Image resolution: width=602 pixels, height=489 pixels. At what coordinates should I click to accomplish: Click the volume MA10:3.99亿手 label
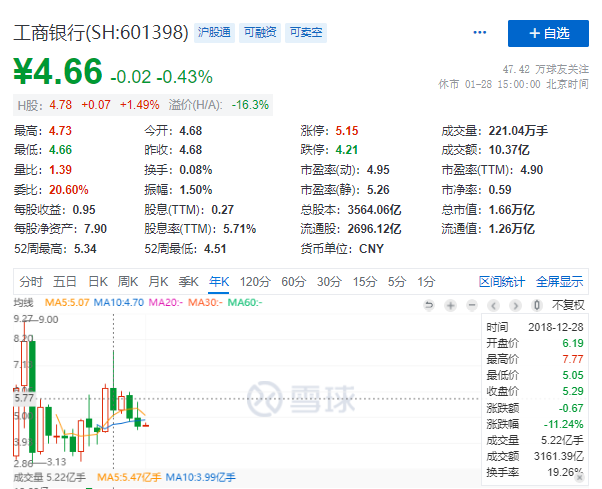click(200, 477)
